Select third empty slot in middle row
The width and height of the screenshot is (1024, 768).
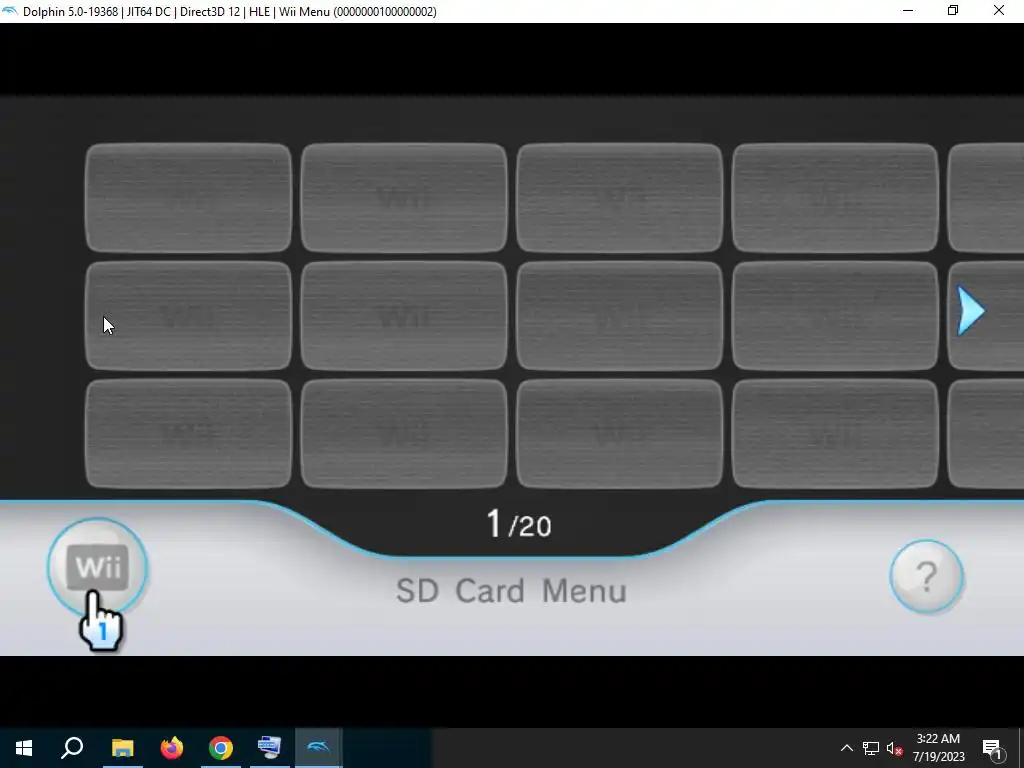click(619, 316)
